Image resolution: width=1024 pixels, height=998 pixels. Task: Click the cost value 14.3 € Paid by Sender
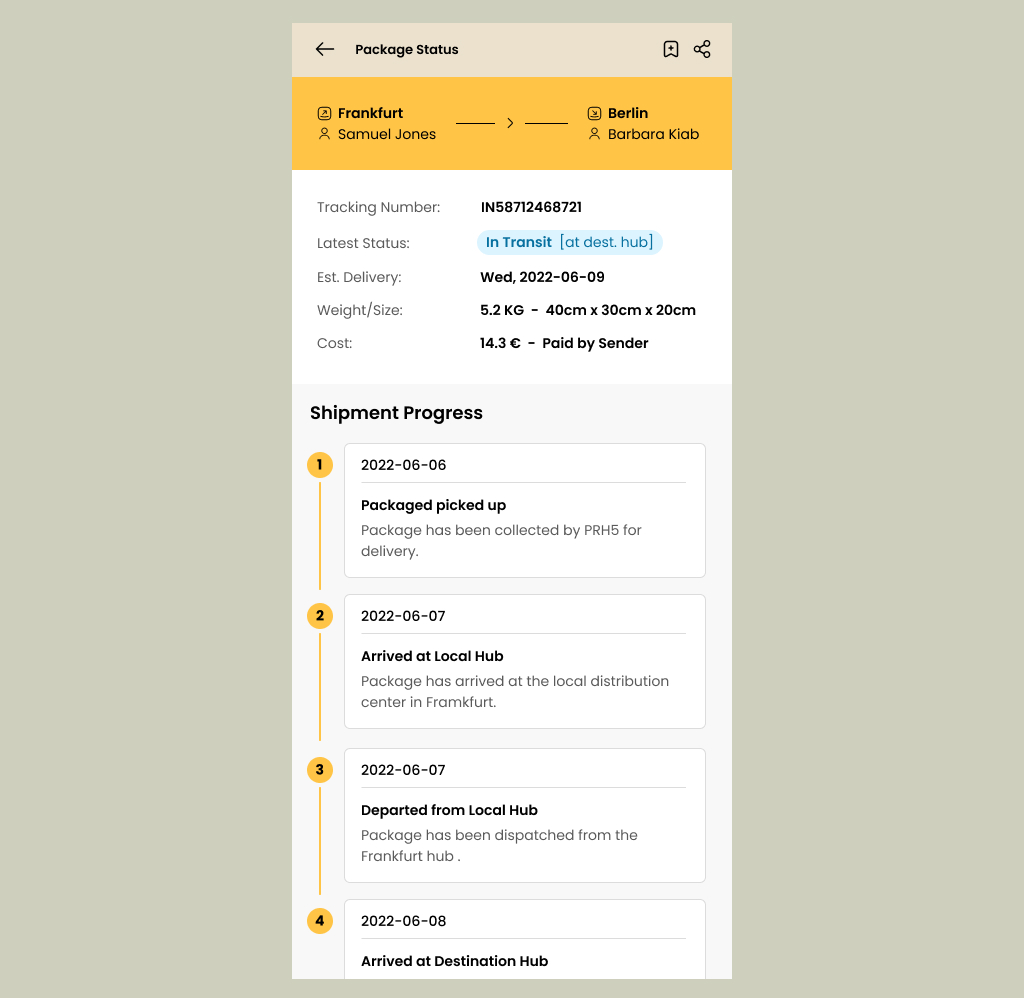pyautogui.click(x=564, y=344)
